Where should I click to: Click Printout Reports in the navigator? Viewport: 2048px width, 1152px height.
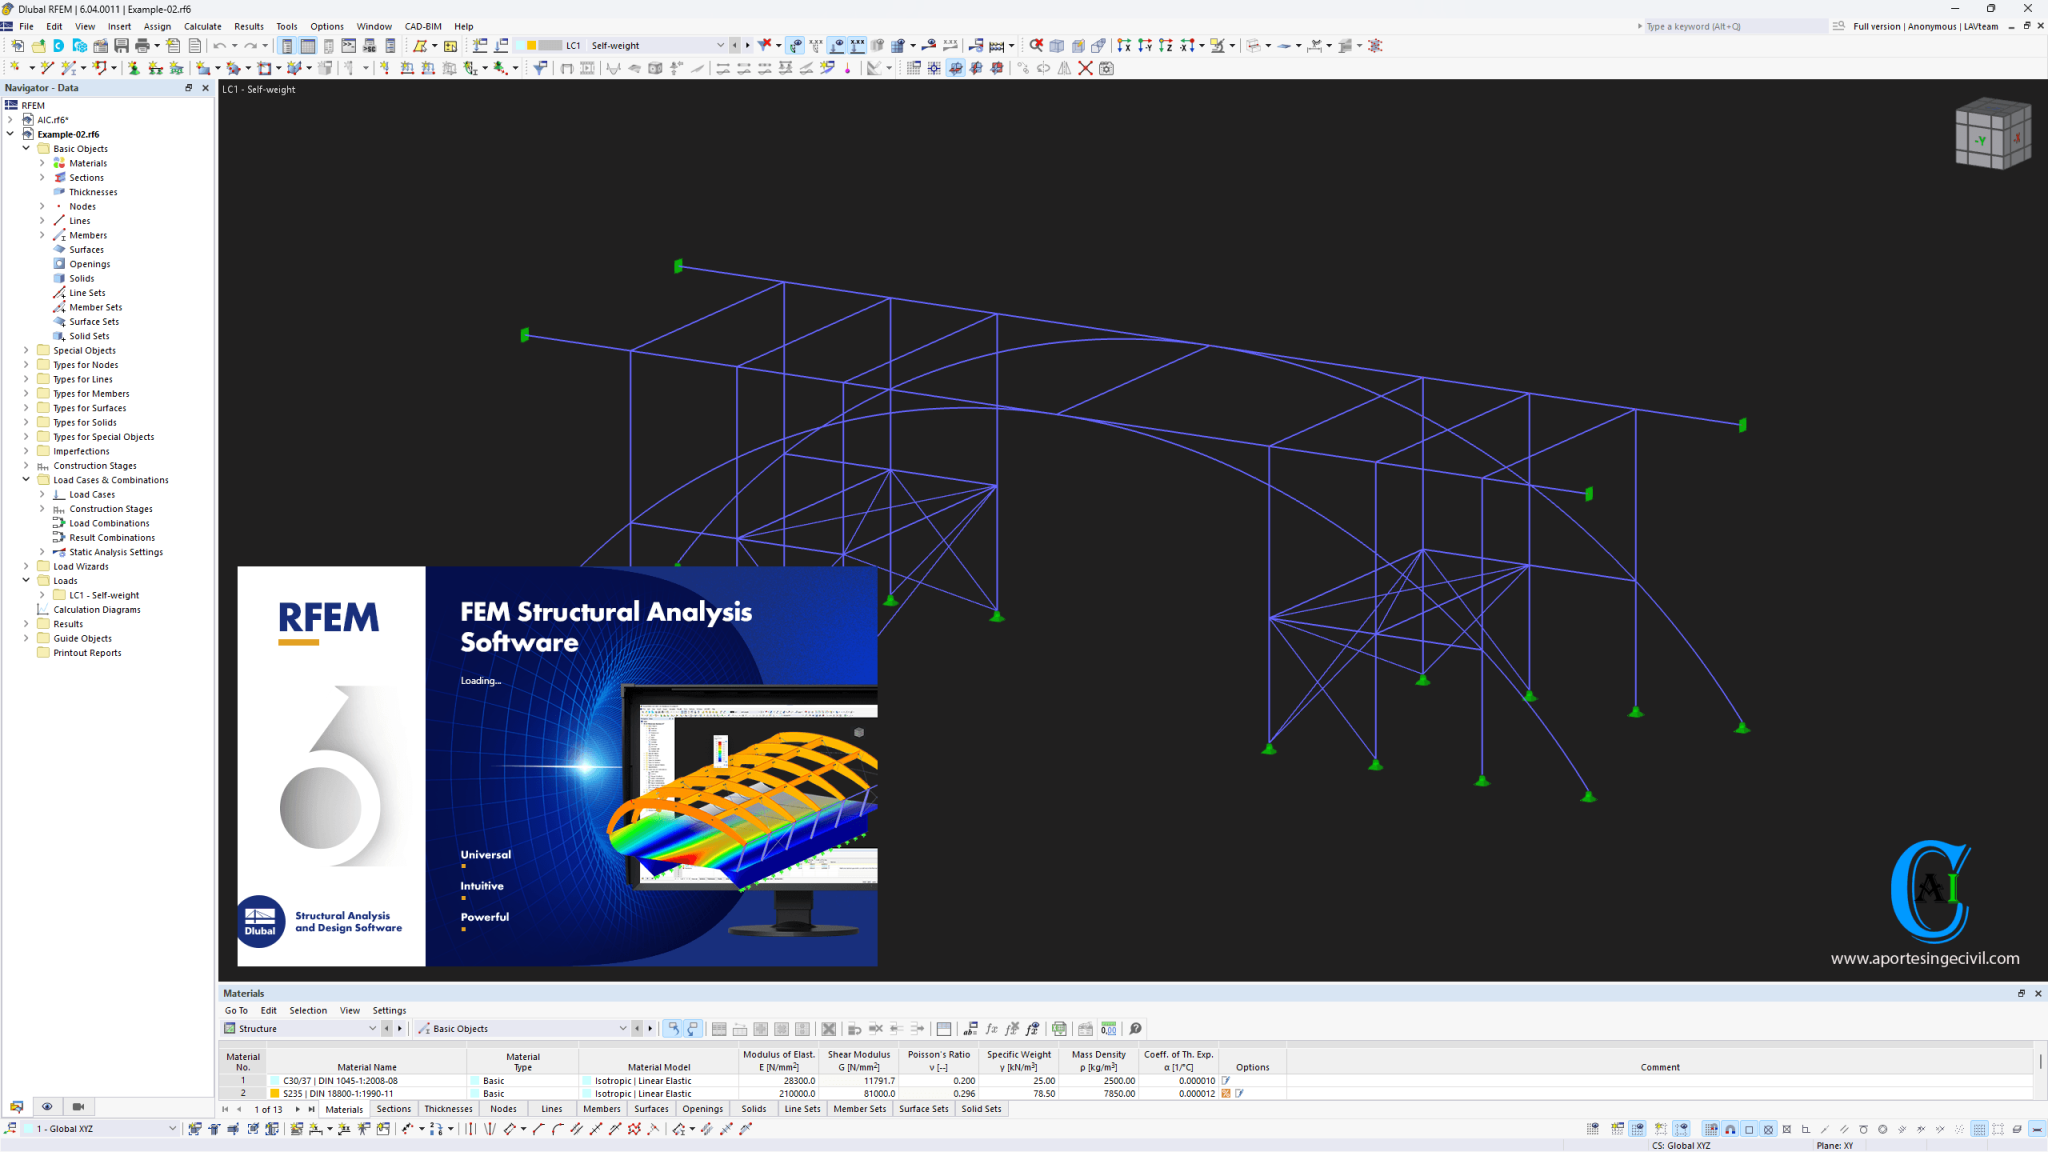[88, 653]
